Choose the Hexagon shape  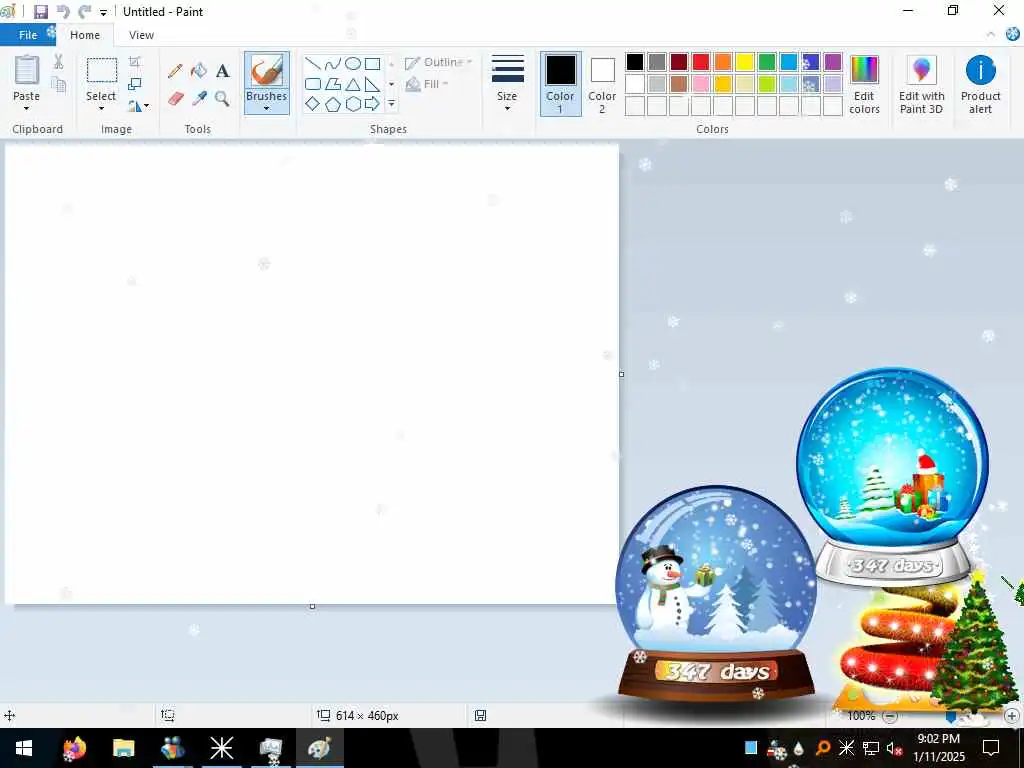tap(353, 104)
